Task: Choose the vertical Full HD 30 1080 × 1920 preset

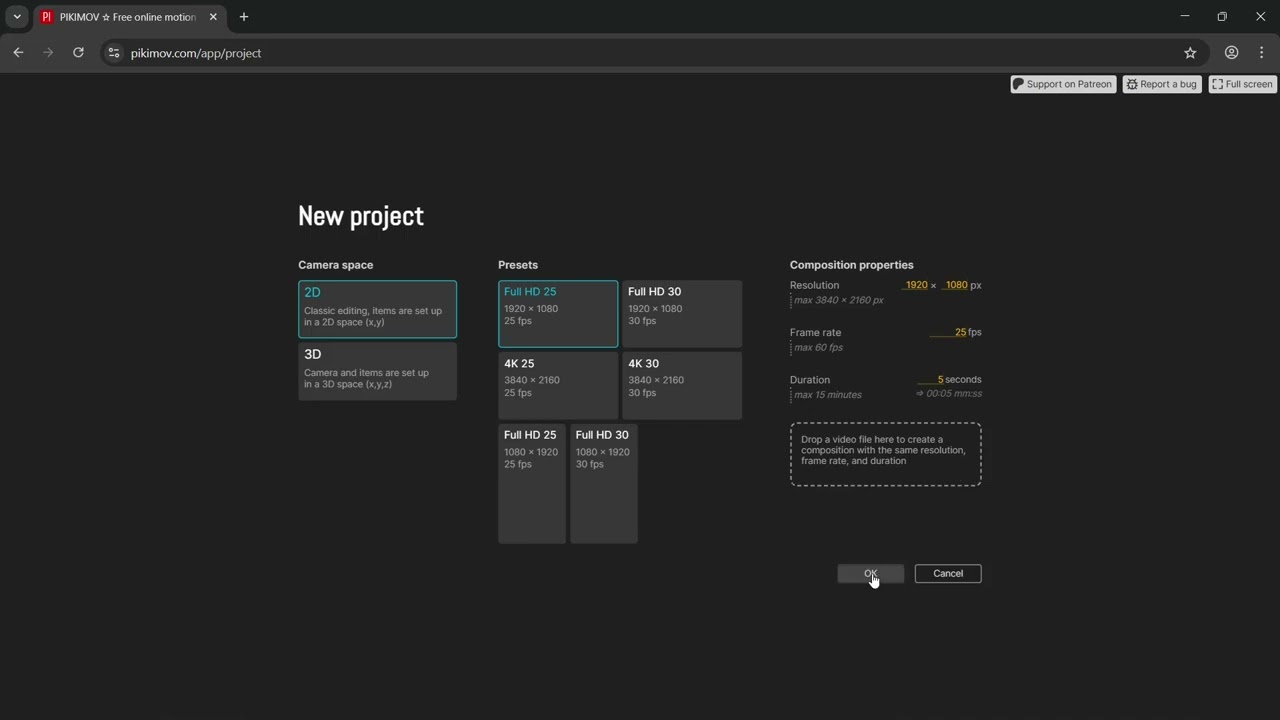Action: (x=603, y=484)
